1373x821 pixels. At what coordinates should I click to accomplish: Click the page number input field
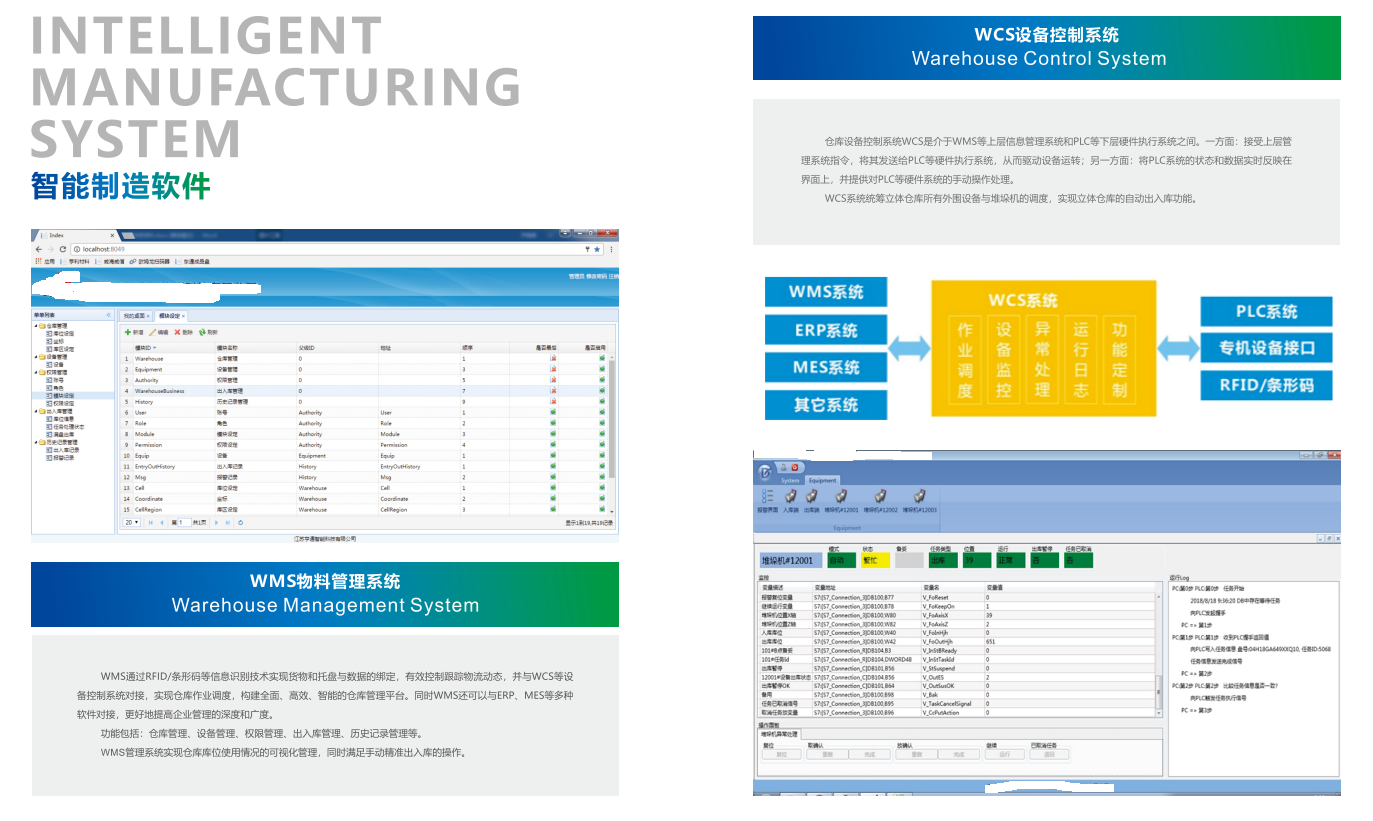184,522
